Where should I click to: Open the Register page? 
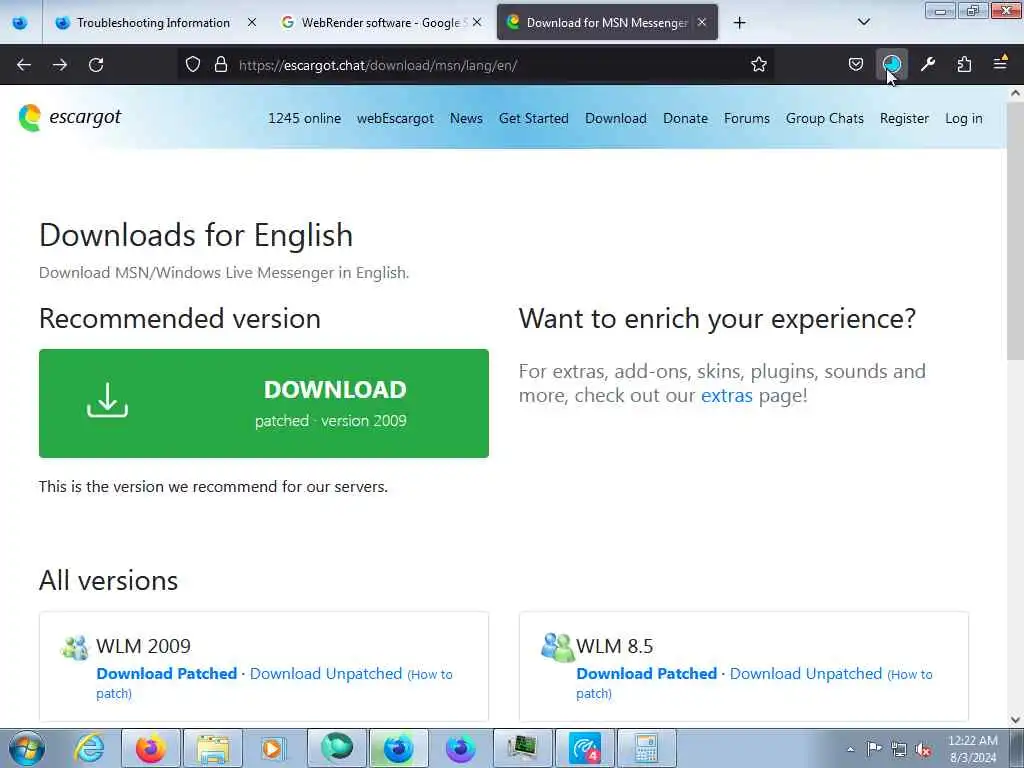(904, 119)
